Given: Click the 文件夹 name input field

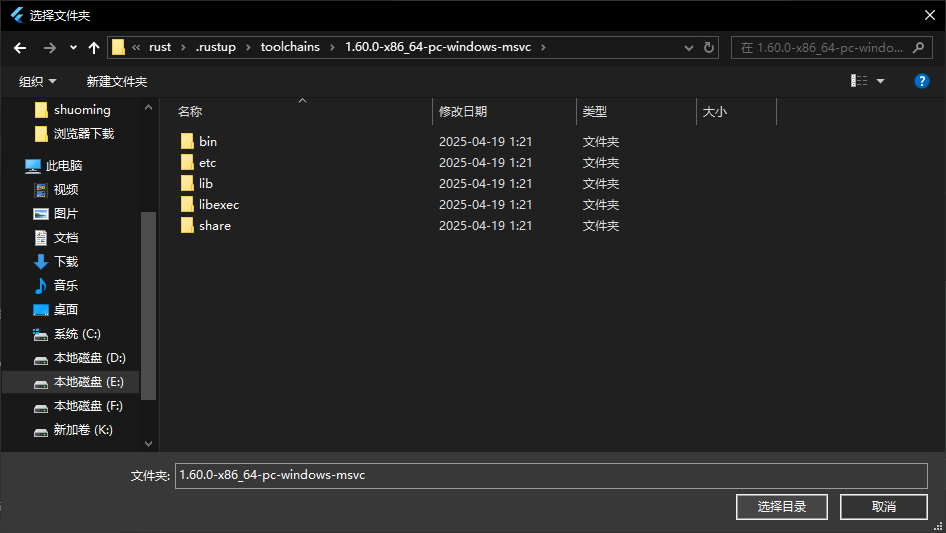Looking at the screenshot, I should [x=551, y=476].
